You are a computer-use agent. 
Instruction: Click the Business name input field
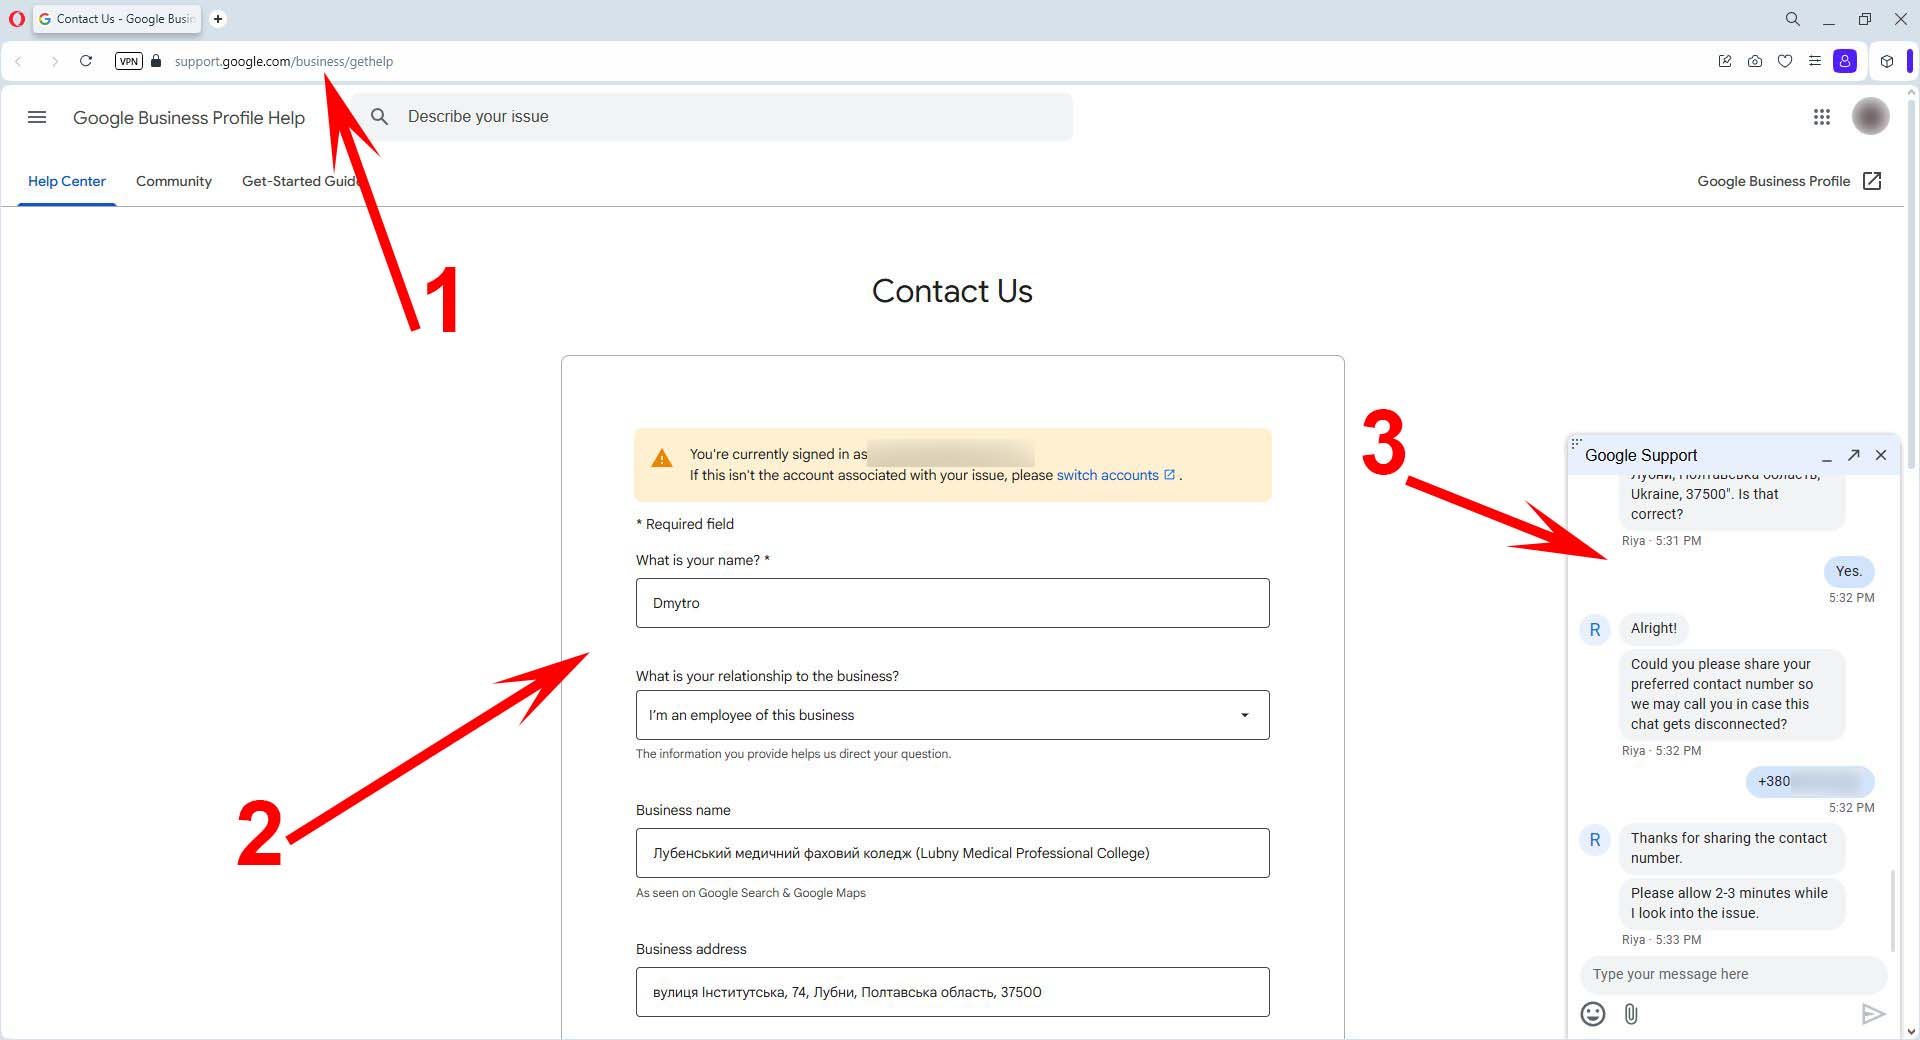(952, 853)
